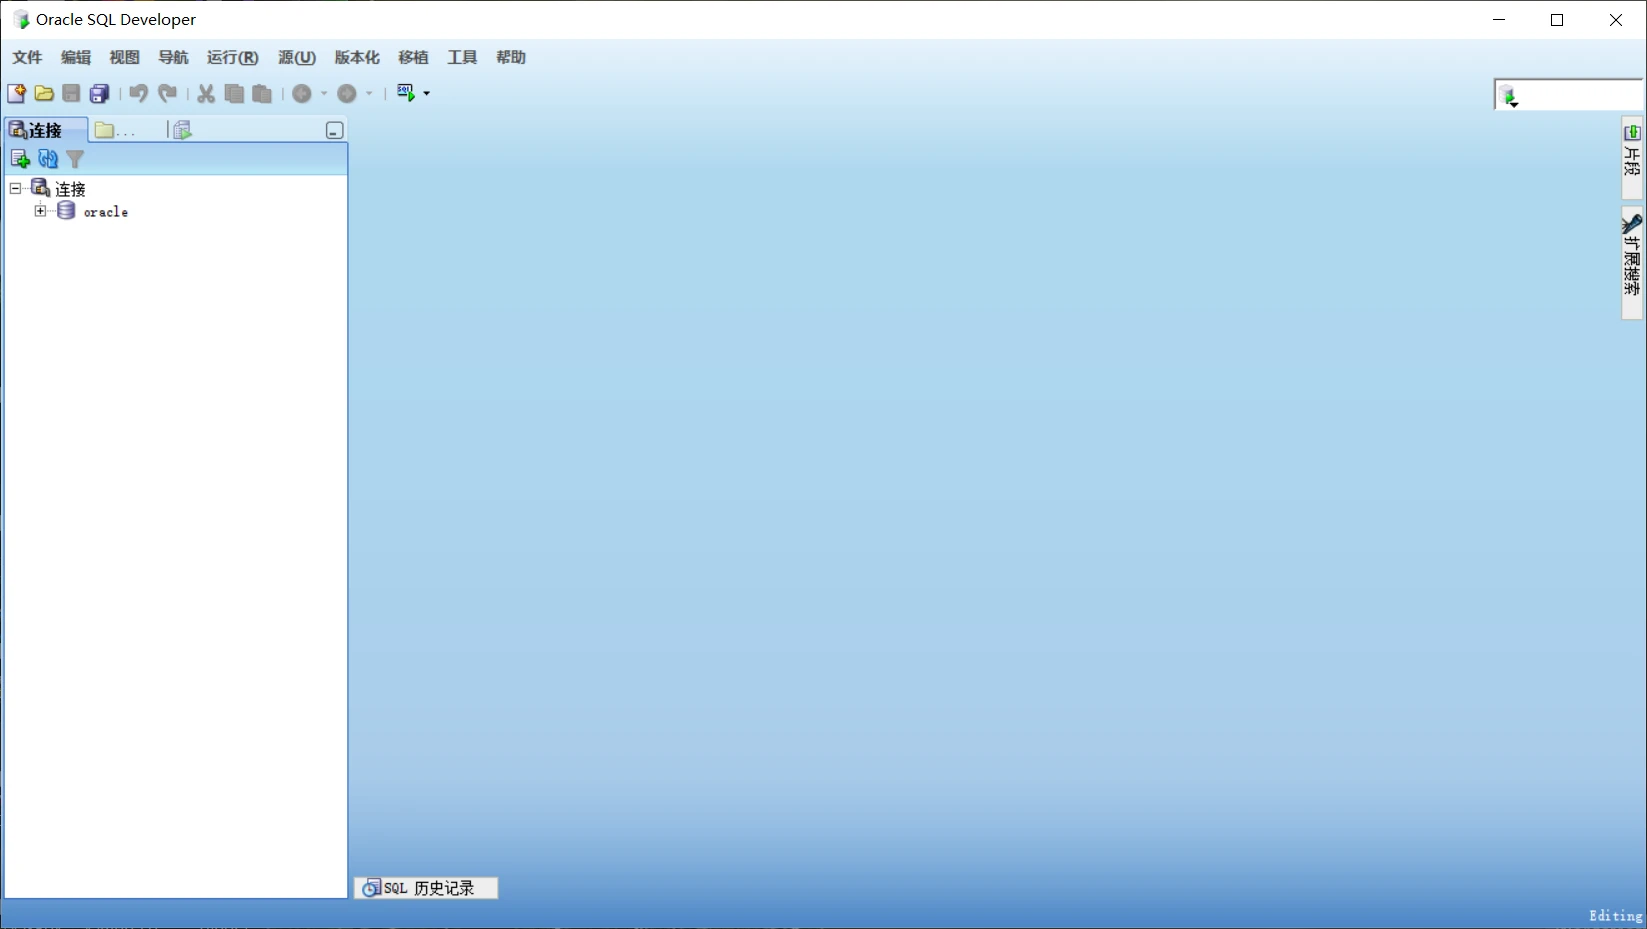Click the oracle database cylinder icon

coord(66,210)
